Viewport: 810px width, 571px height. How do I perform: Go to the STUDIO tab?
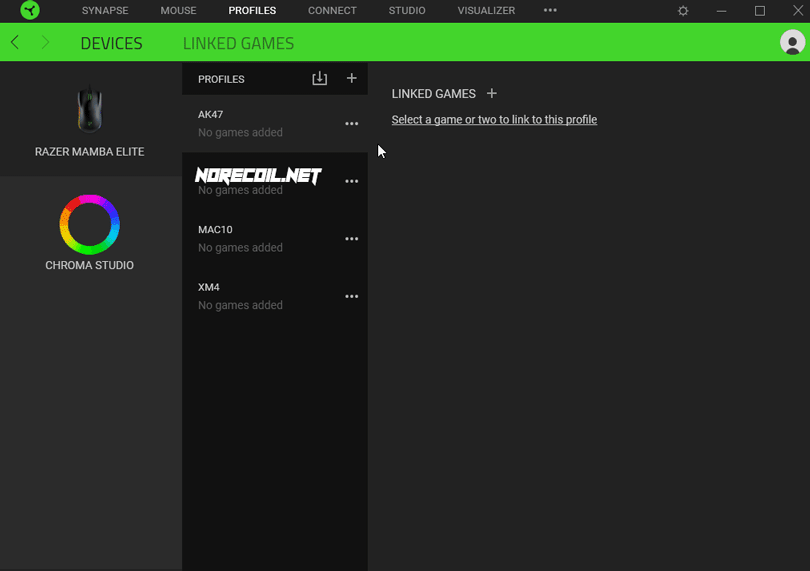(407, 10)
